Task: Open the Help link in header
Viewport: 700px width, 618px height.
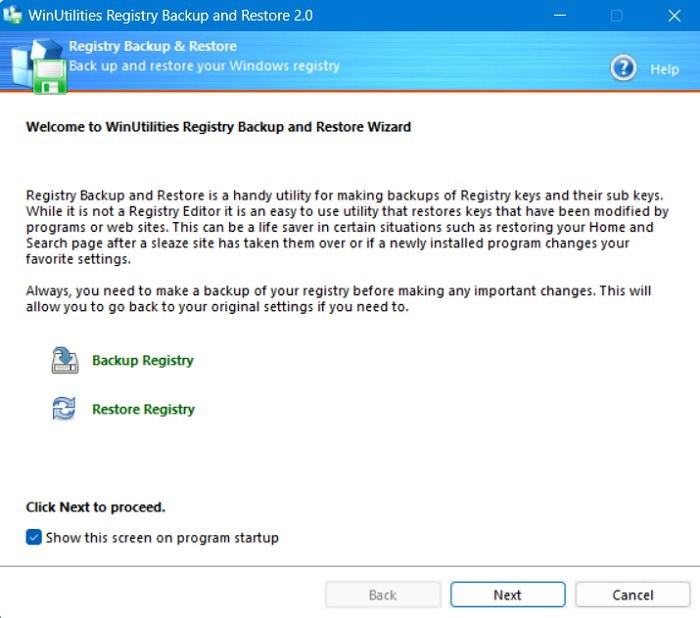Action: [664, 69]
